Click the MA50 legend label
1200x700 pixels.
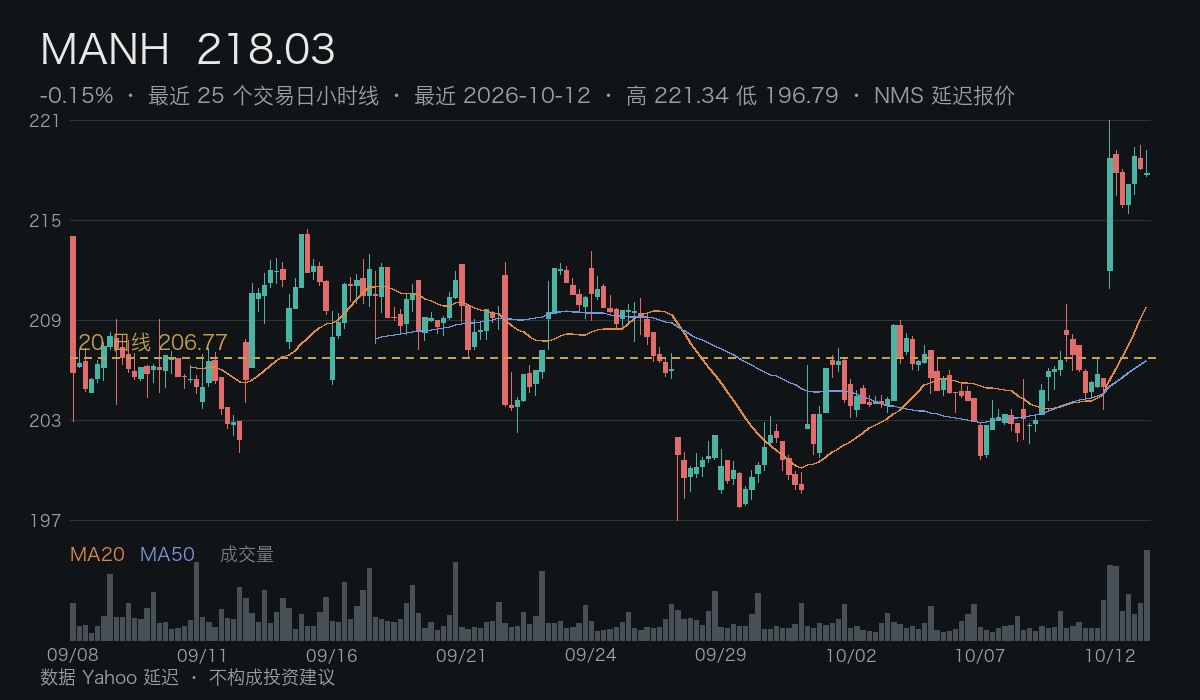[x=167, y=555]
